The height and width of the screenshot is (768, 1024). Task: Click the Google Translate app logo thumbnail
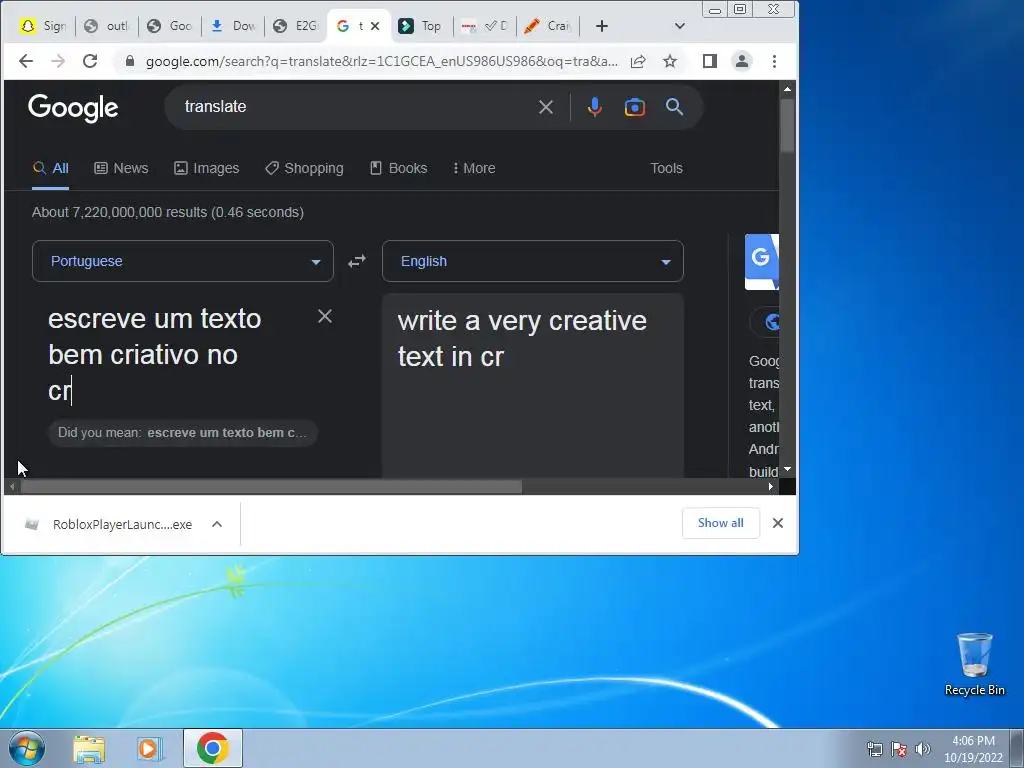(761, 261)
